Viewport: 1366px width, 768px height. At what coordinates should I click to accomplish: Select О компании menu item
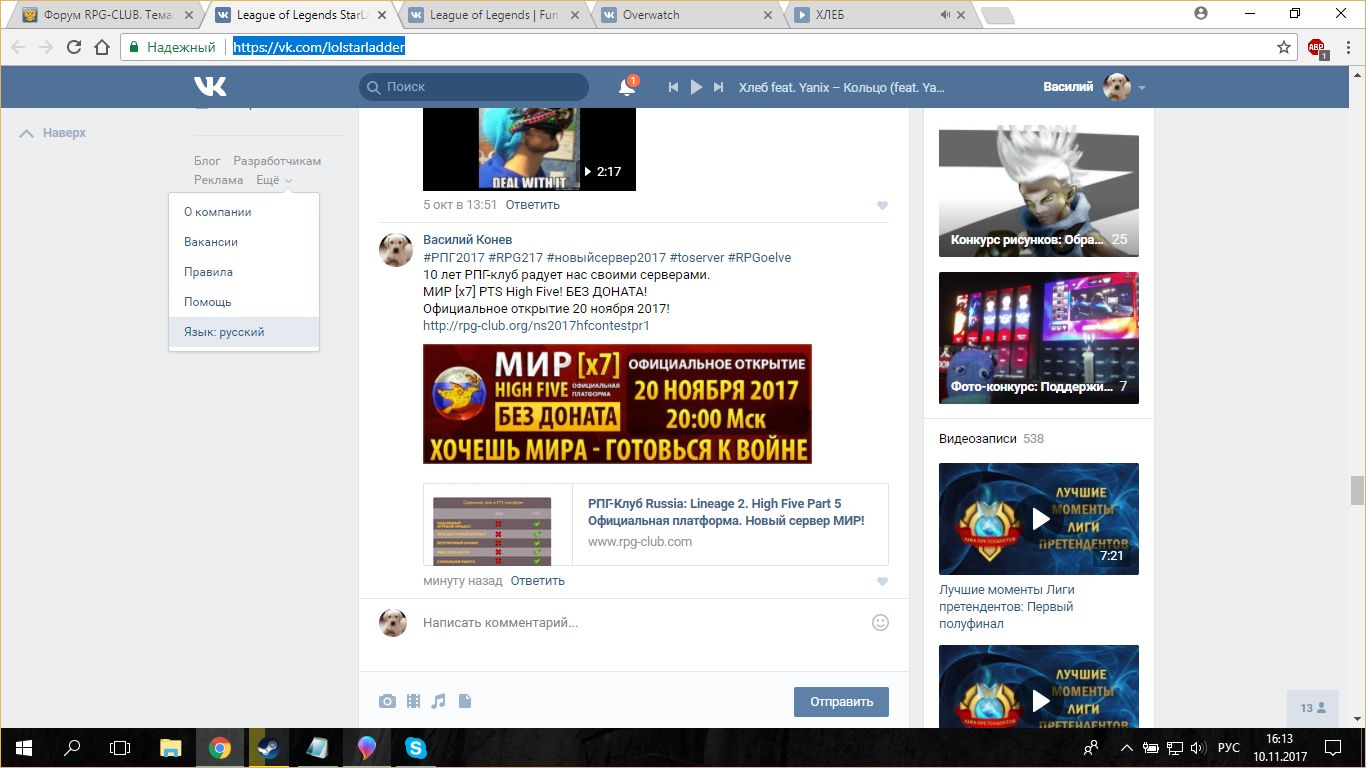(244, 212)
